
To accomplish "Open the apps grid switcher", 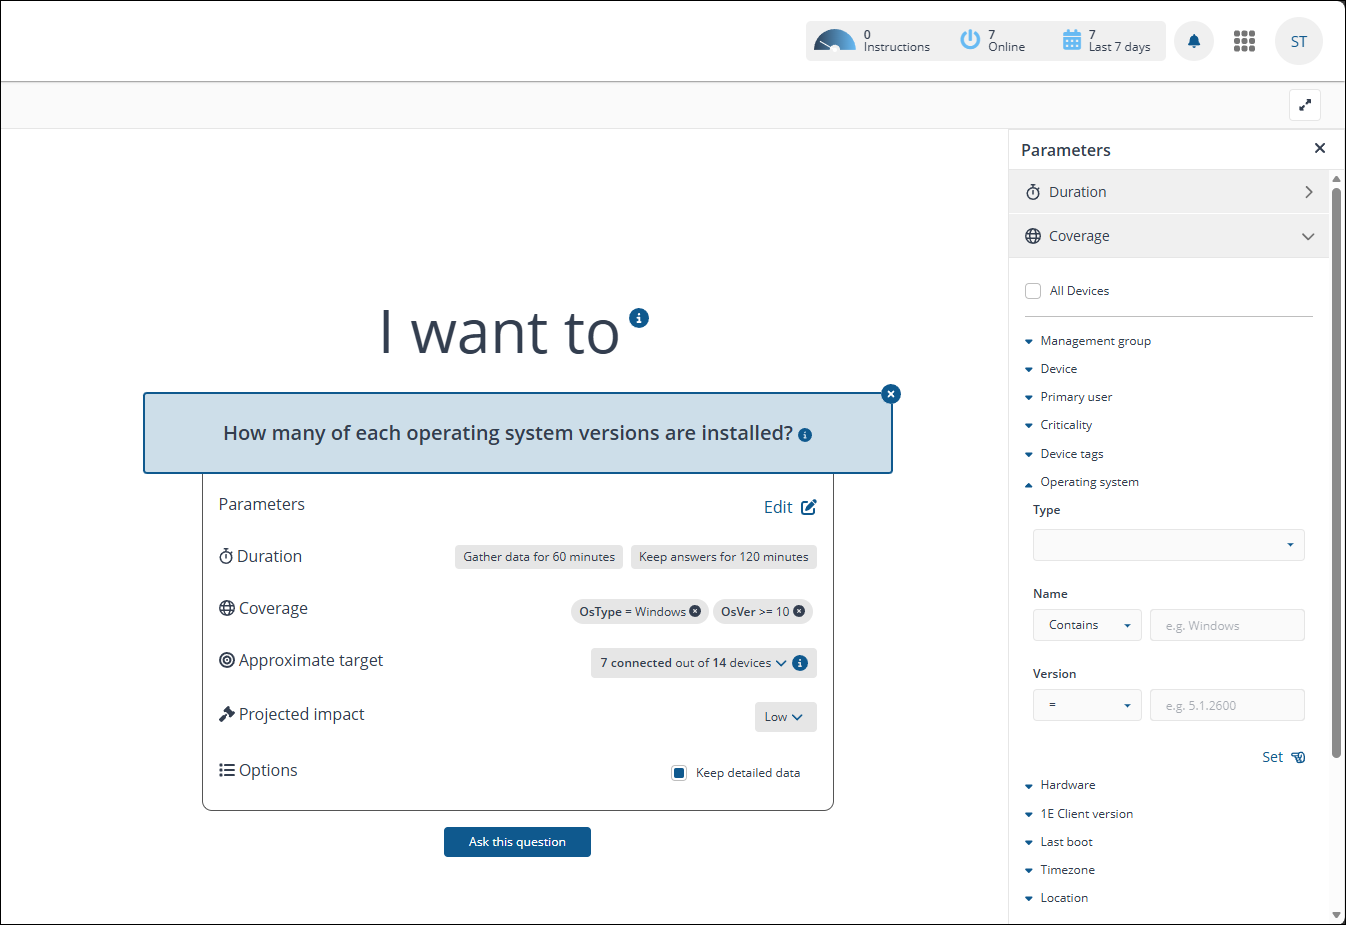I will [x=1244, y=41].
